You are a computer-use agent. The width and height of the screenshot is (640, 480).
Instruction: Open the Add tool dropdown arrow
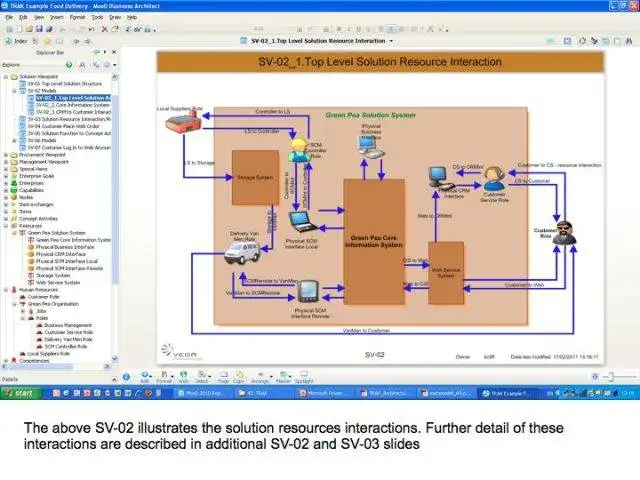click(151, 376)
